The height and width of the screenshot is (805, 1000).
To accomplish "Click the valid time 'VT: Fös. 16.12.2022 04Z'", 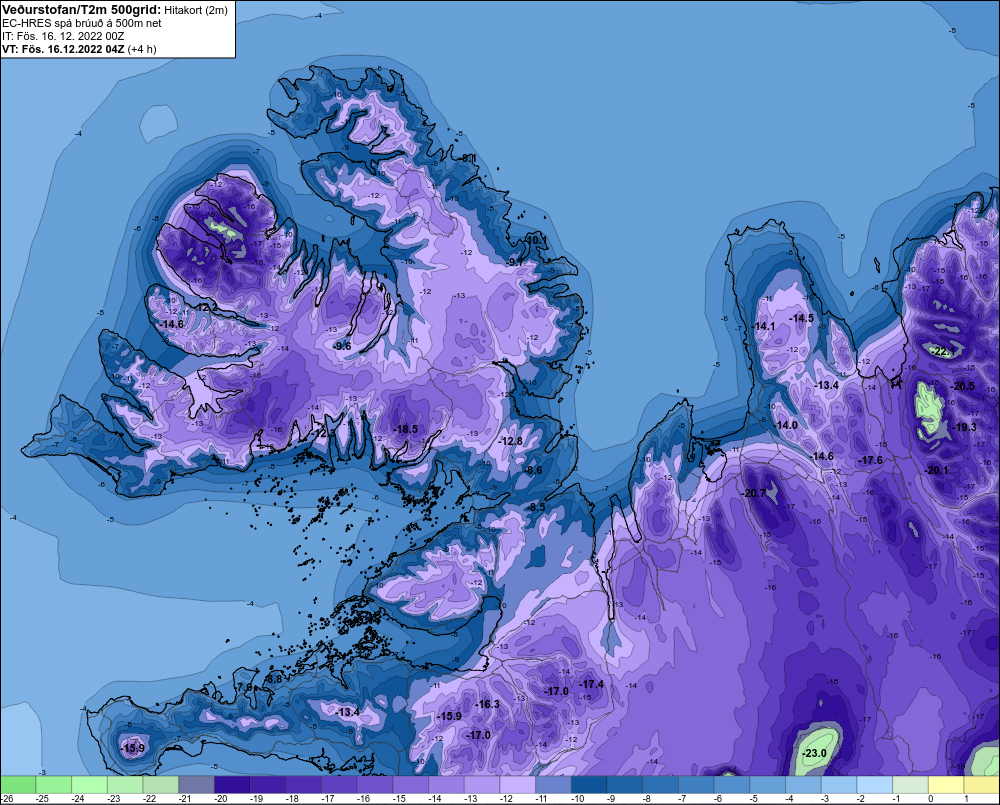I will 63,49.
